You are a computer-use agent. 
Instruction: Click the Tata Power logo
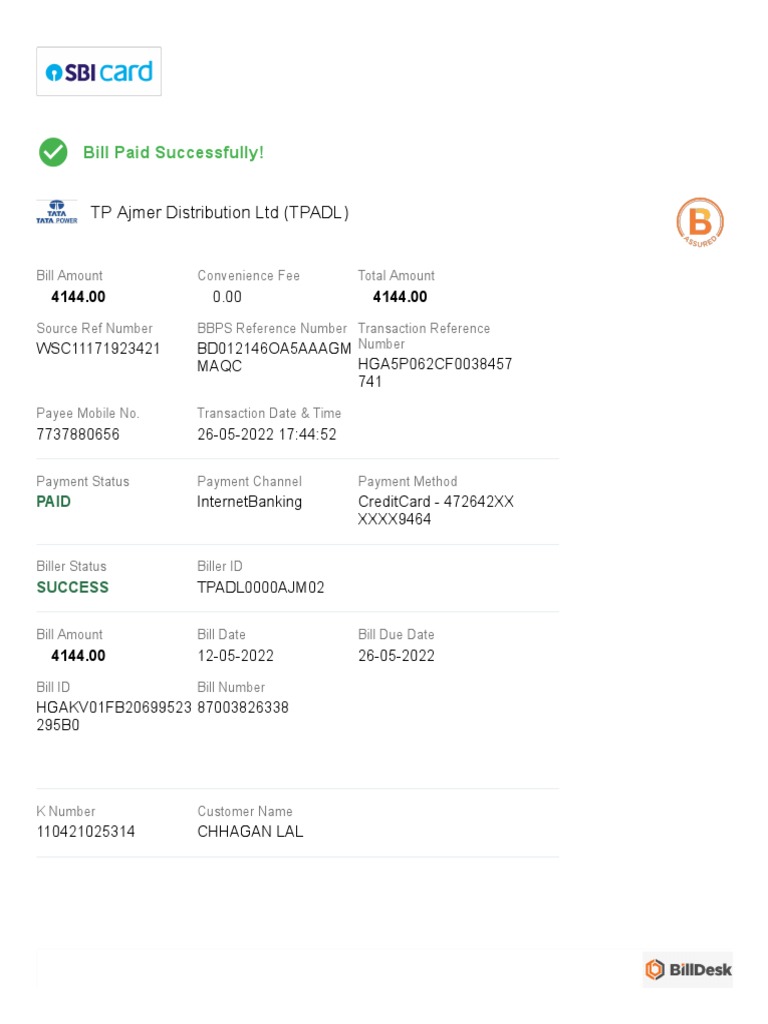[57, 212]
